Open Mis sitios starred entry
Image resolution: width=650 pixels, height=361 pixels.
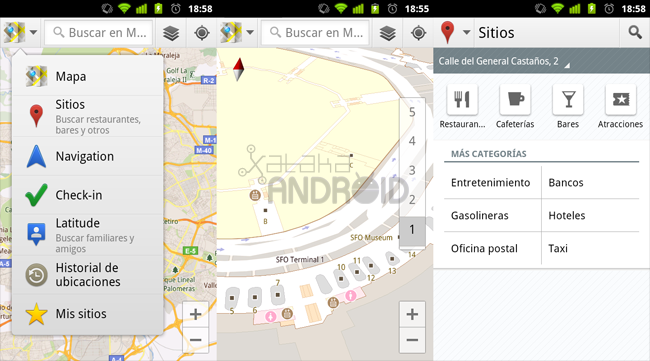point(87,314)
